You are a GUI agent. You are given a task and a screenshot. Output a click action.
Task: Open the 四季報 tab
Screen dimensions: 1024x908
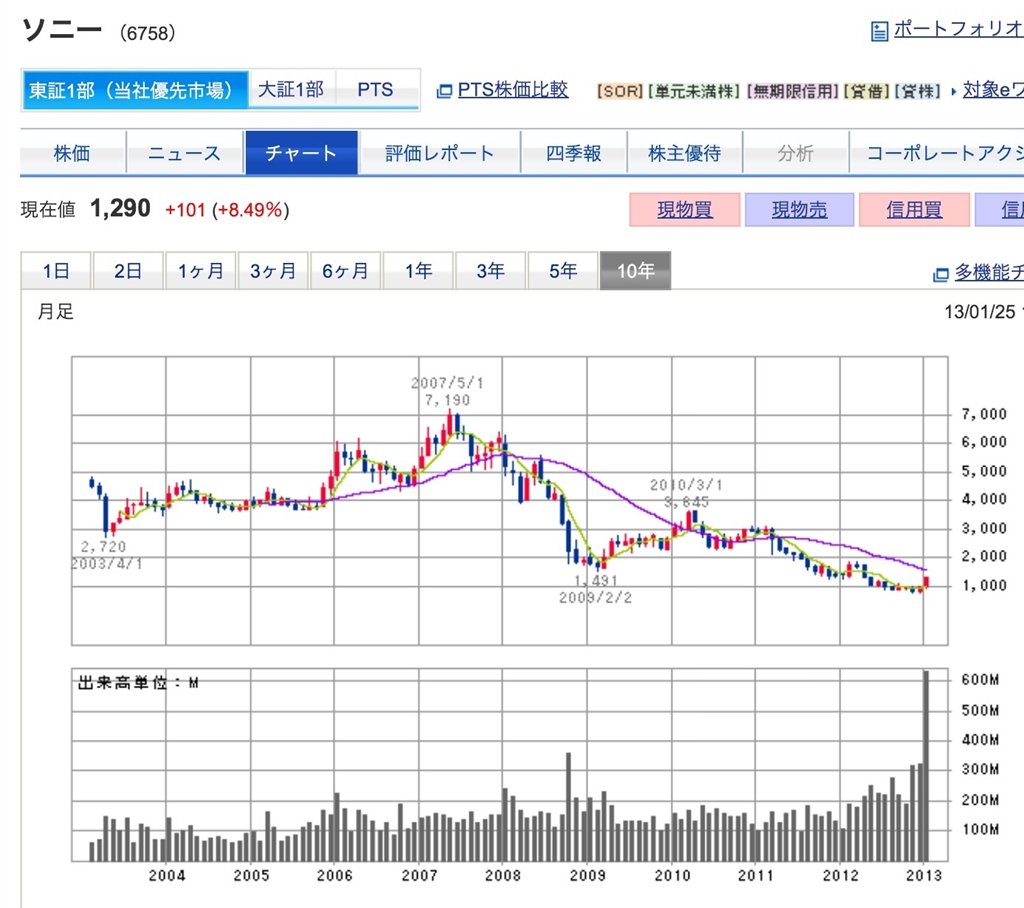[573, 153]
